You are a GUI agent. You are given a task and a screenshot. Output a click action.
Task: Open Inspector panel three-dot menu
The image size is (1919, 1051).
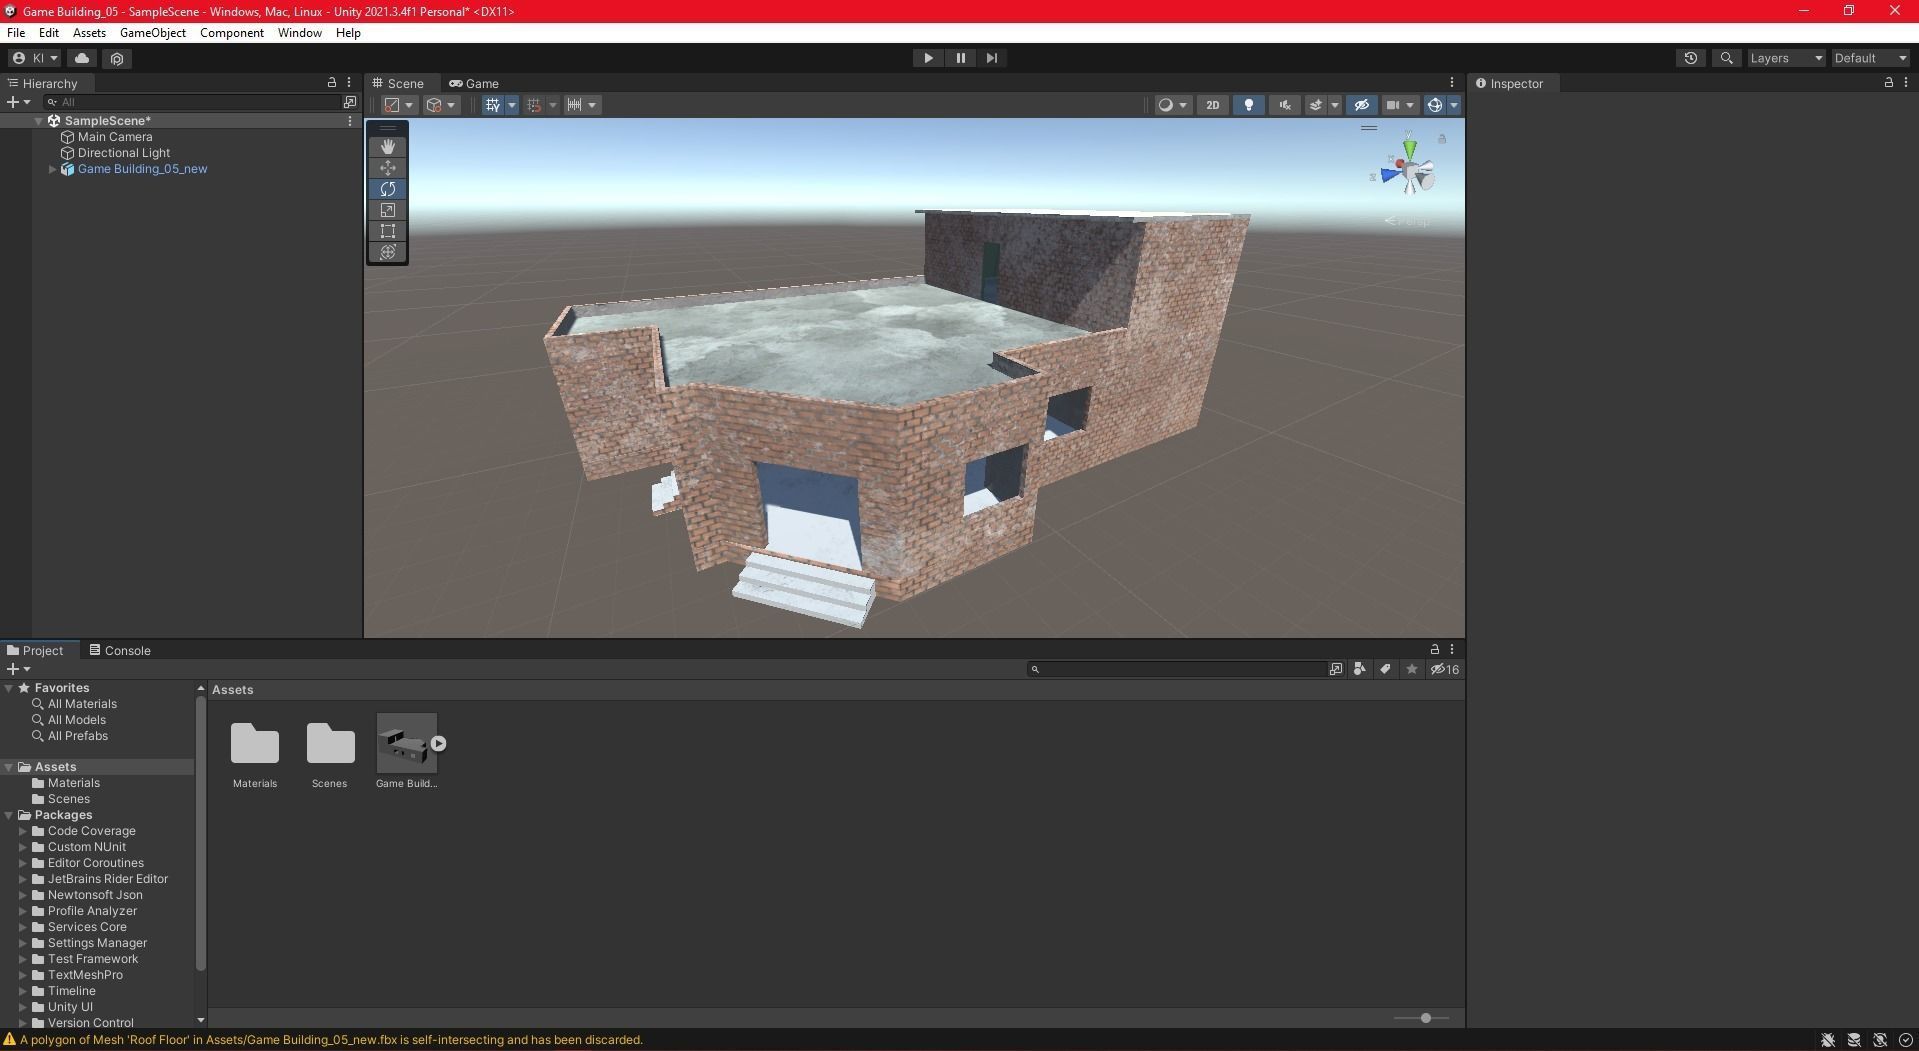[1905, 83]
